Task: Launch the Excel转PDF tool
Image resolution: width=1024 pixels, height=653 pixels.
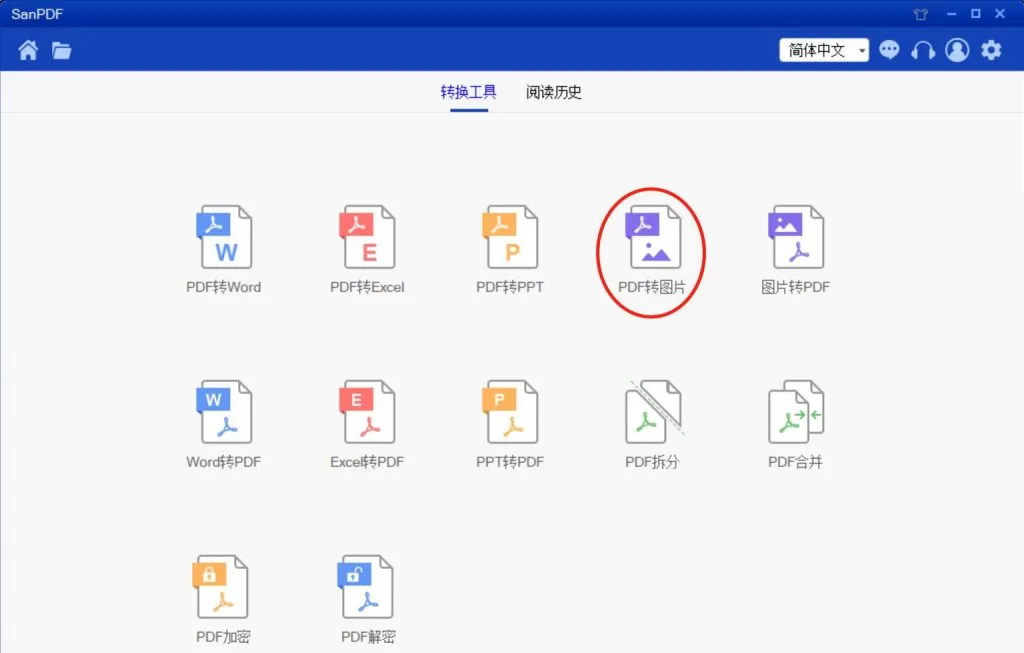Action: pos(367,424)
